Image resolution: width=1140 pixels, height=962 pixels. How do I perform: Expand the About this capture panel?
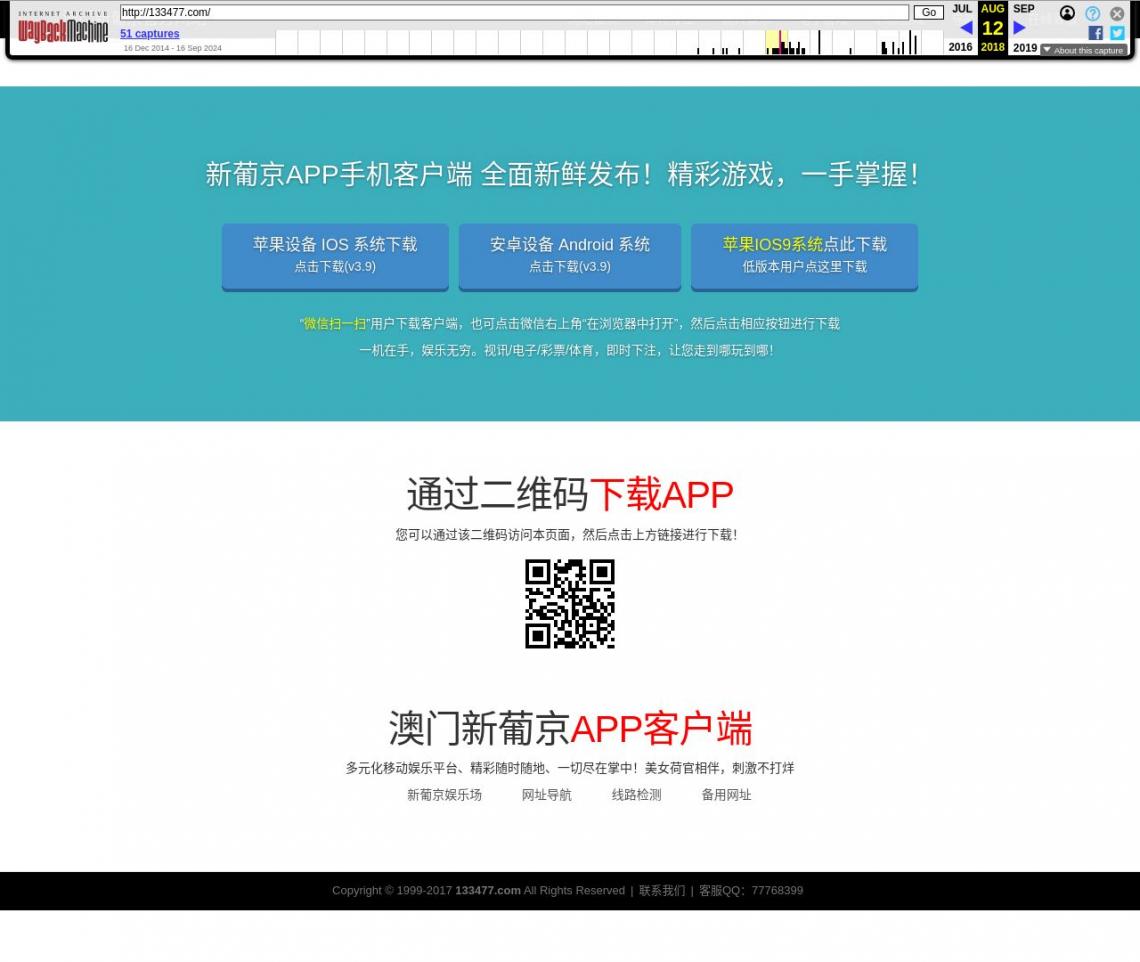coord(1083,50)
